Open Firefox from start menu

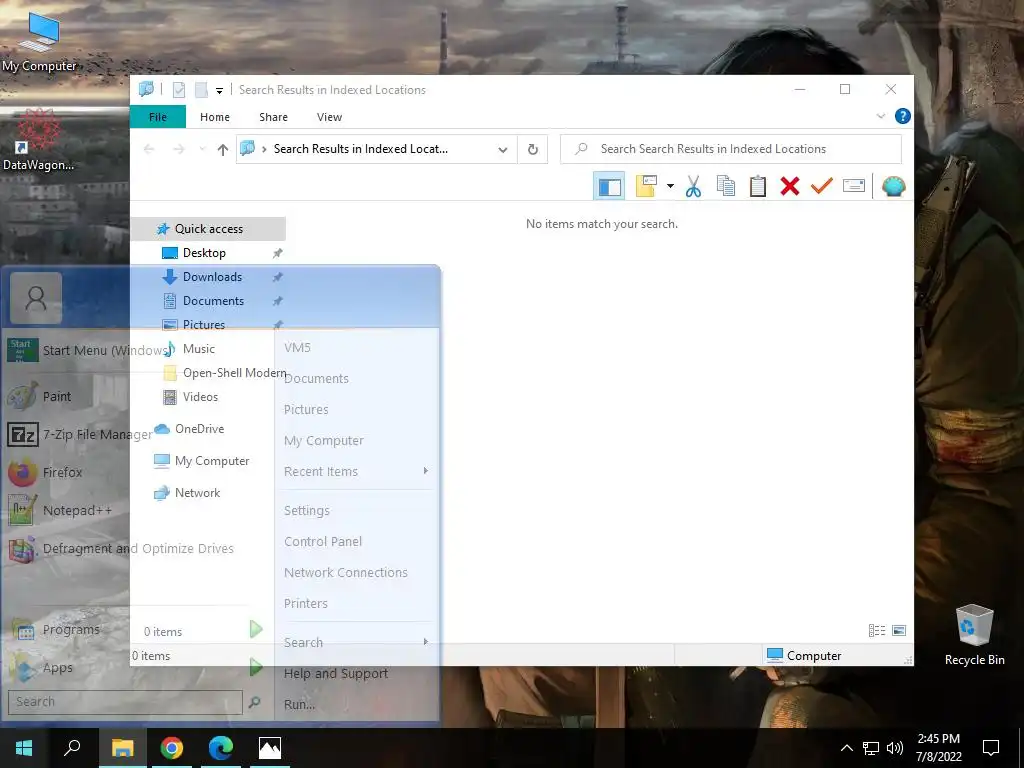click(x=63, y=472)
